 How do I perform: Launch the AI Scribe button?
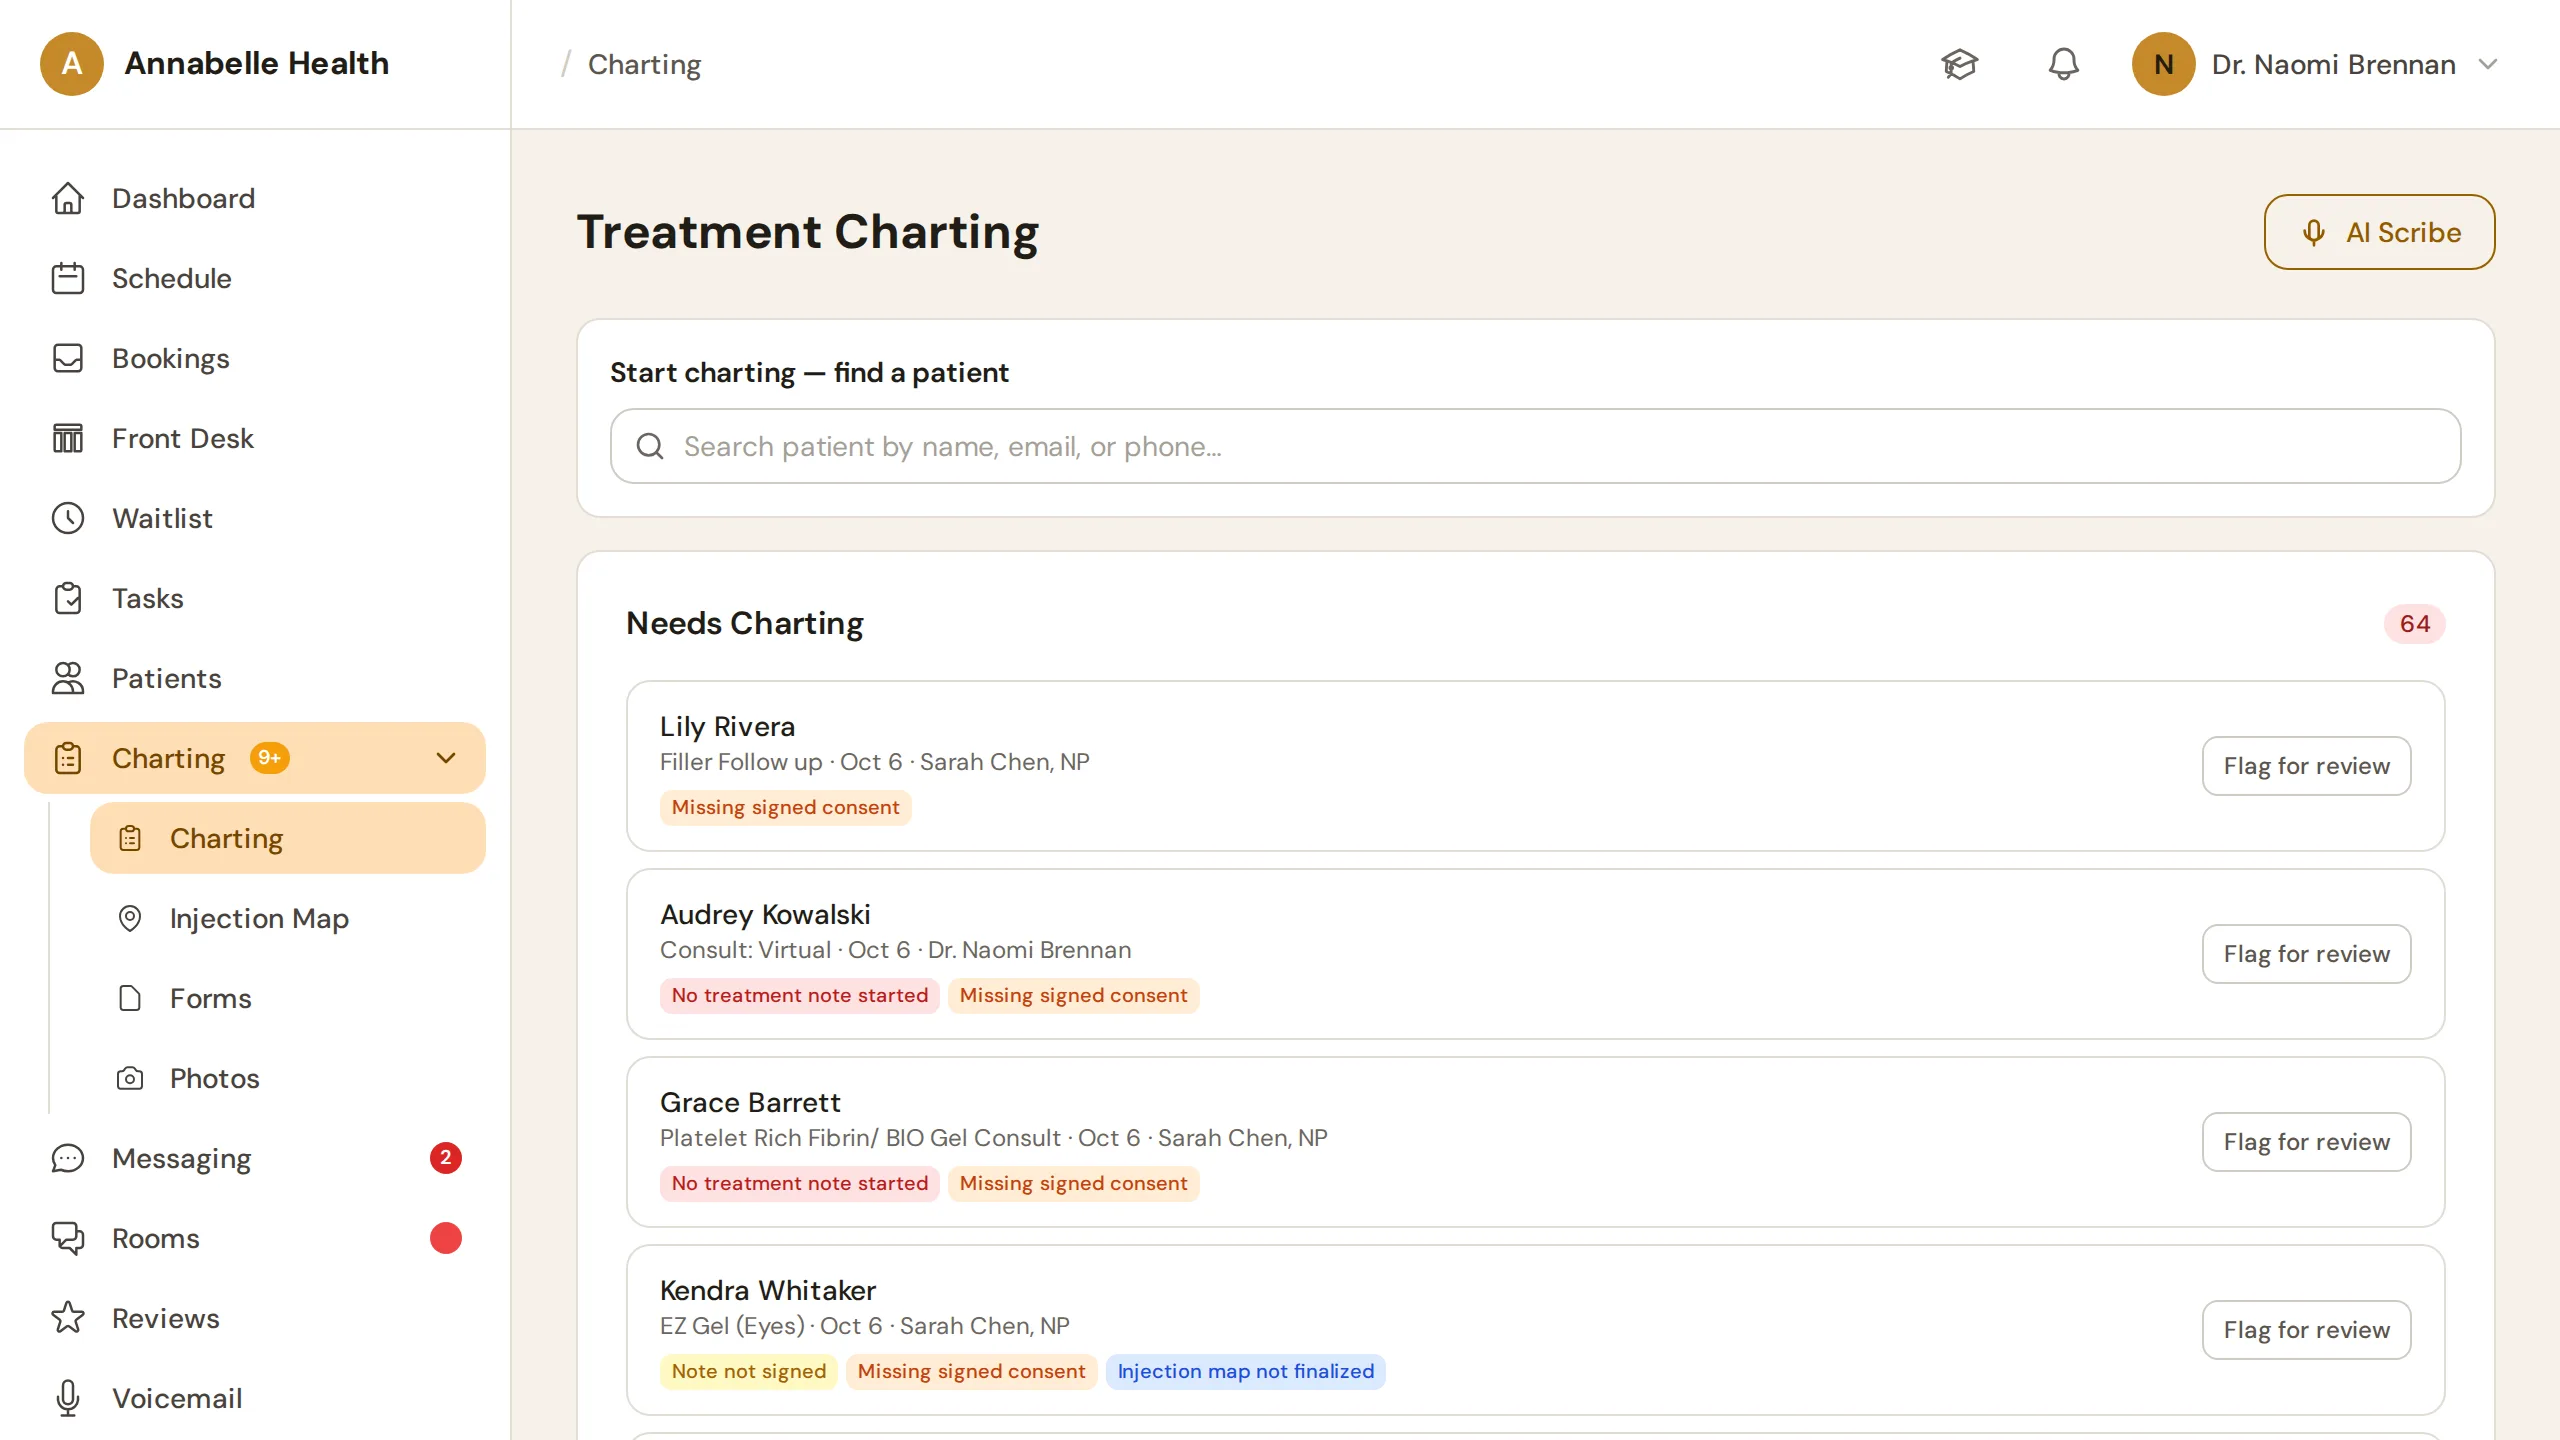tap(2380, 232)
